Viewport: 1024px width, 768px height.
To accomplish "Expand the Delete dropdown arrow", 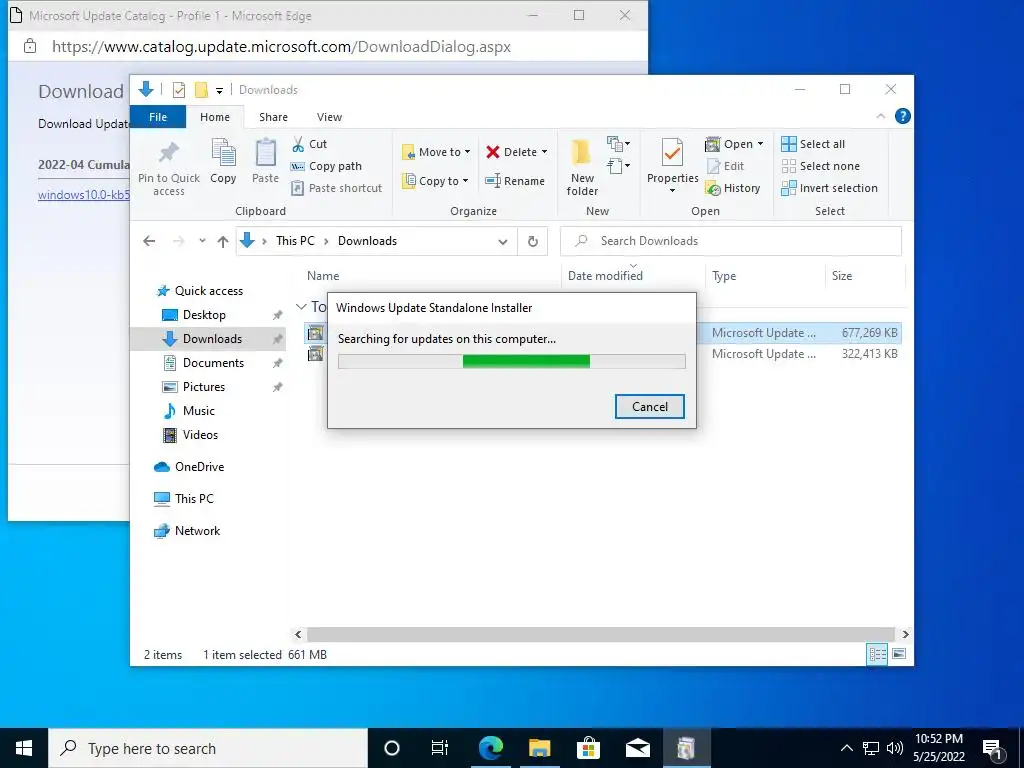I will pyautogui.click(x=544, y=152).
